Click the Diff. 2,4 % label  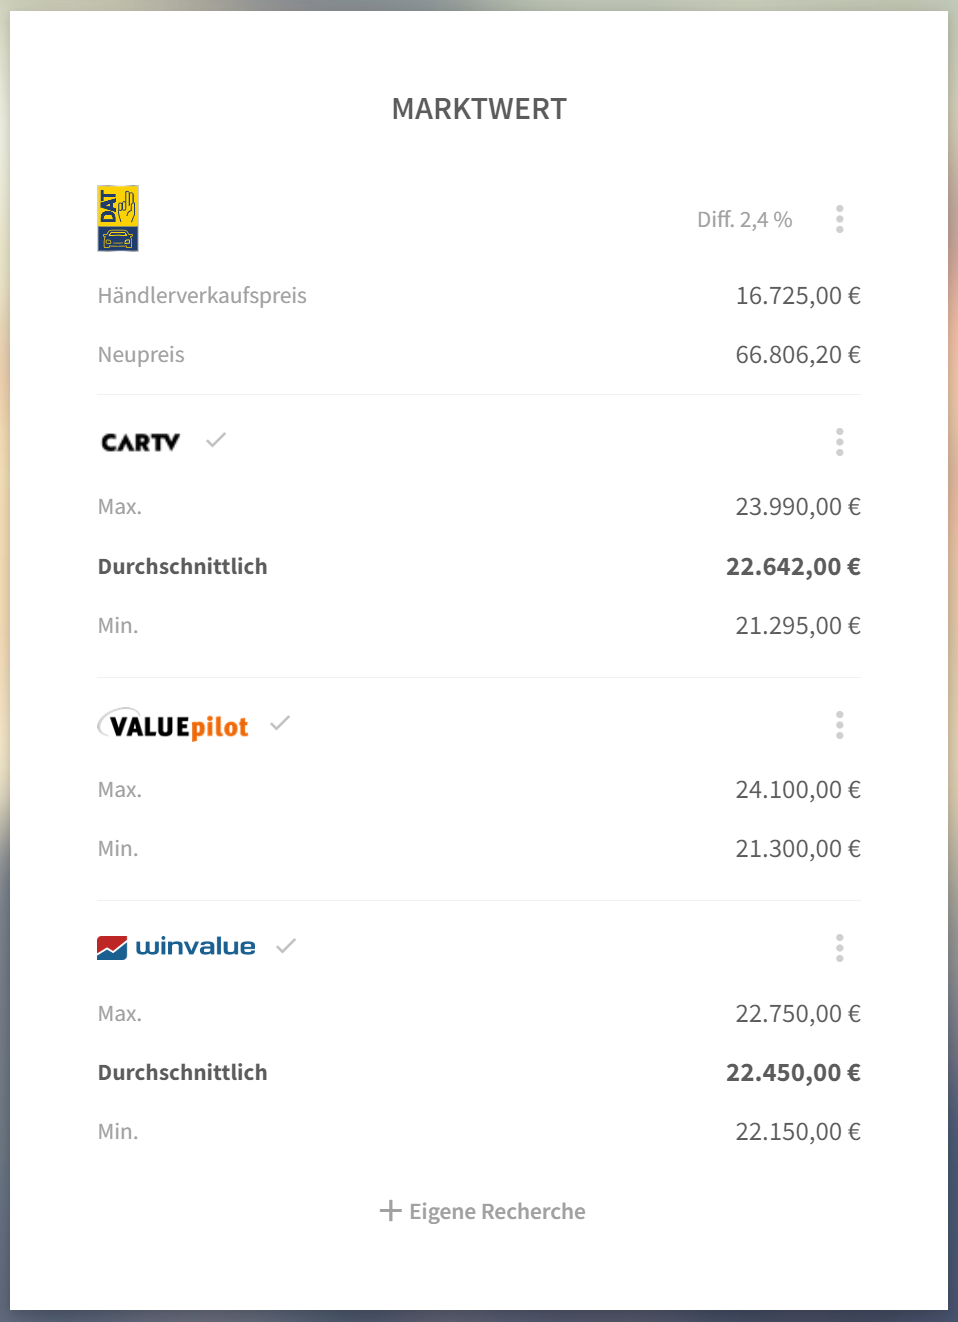pos(745,219)
